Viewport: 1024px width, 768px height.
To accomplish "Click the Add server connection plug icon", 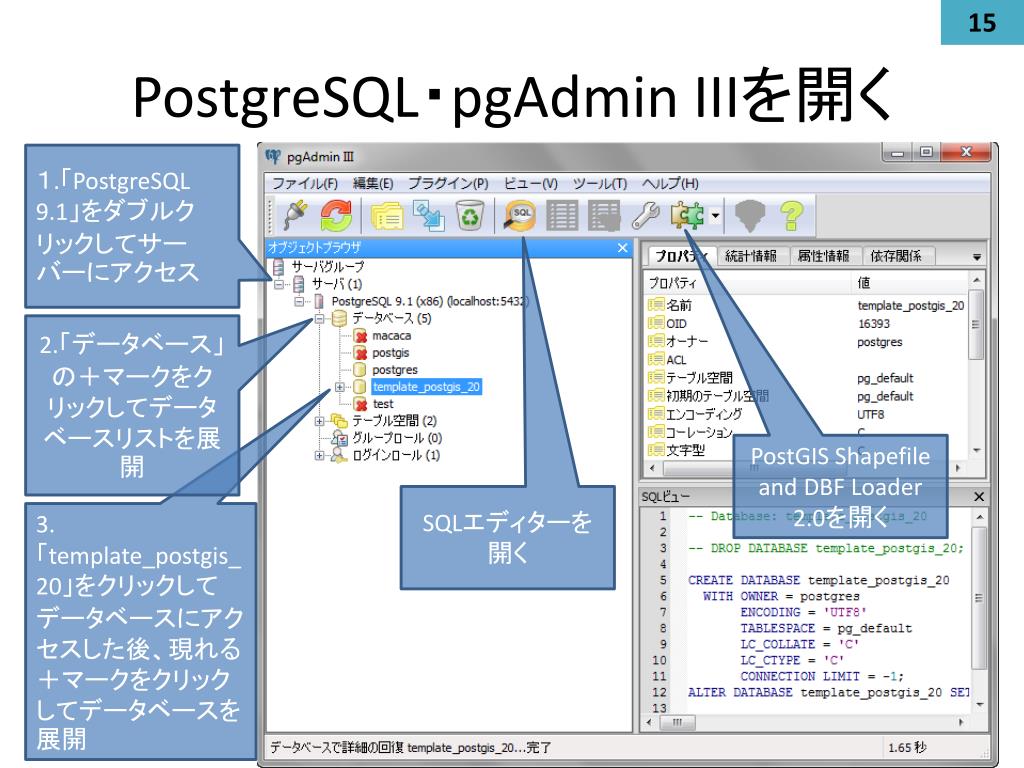I will (295, 216).
